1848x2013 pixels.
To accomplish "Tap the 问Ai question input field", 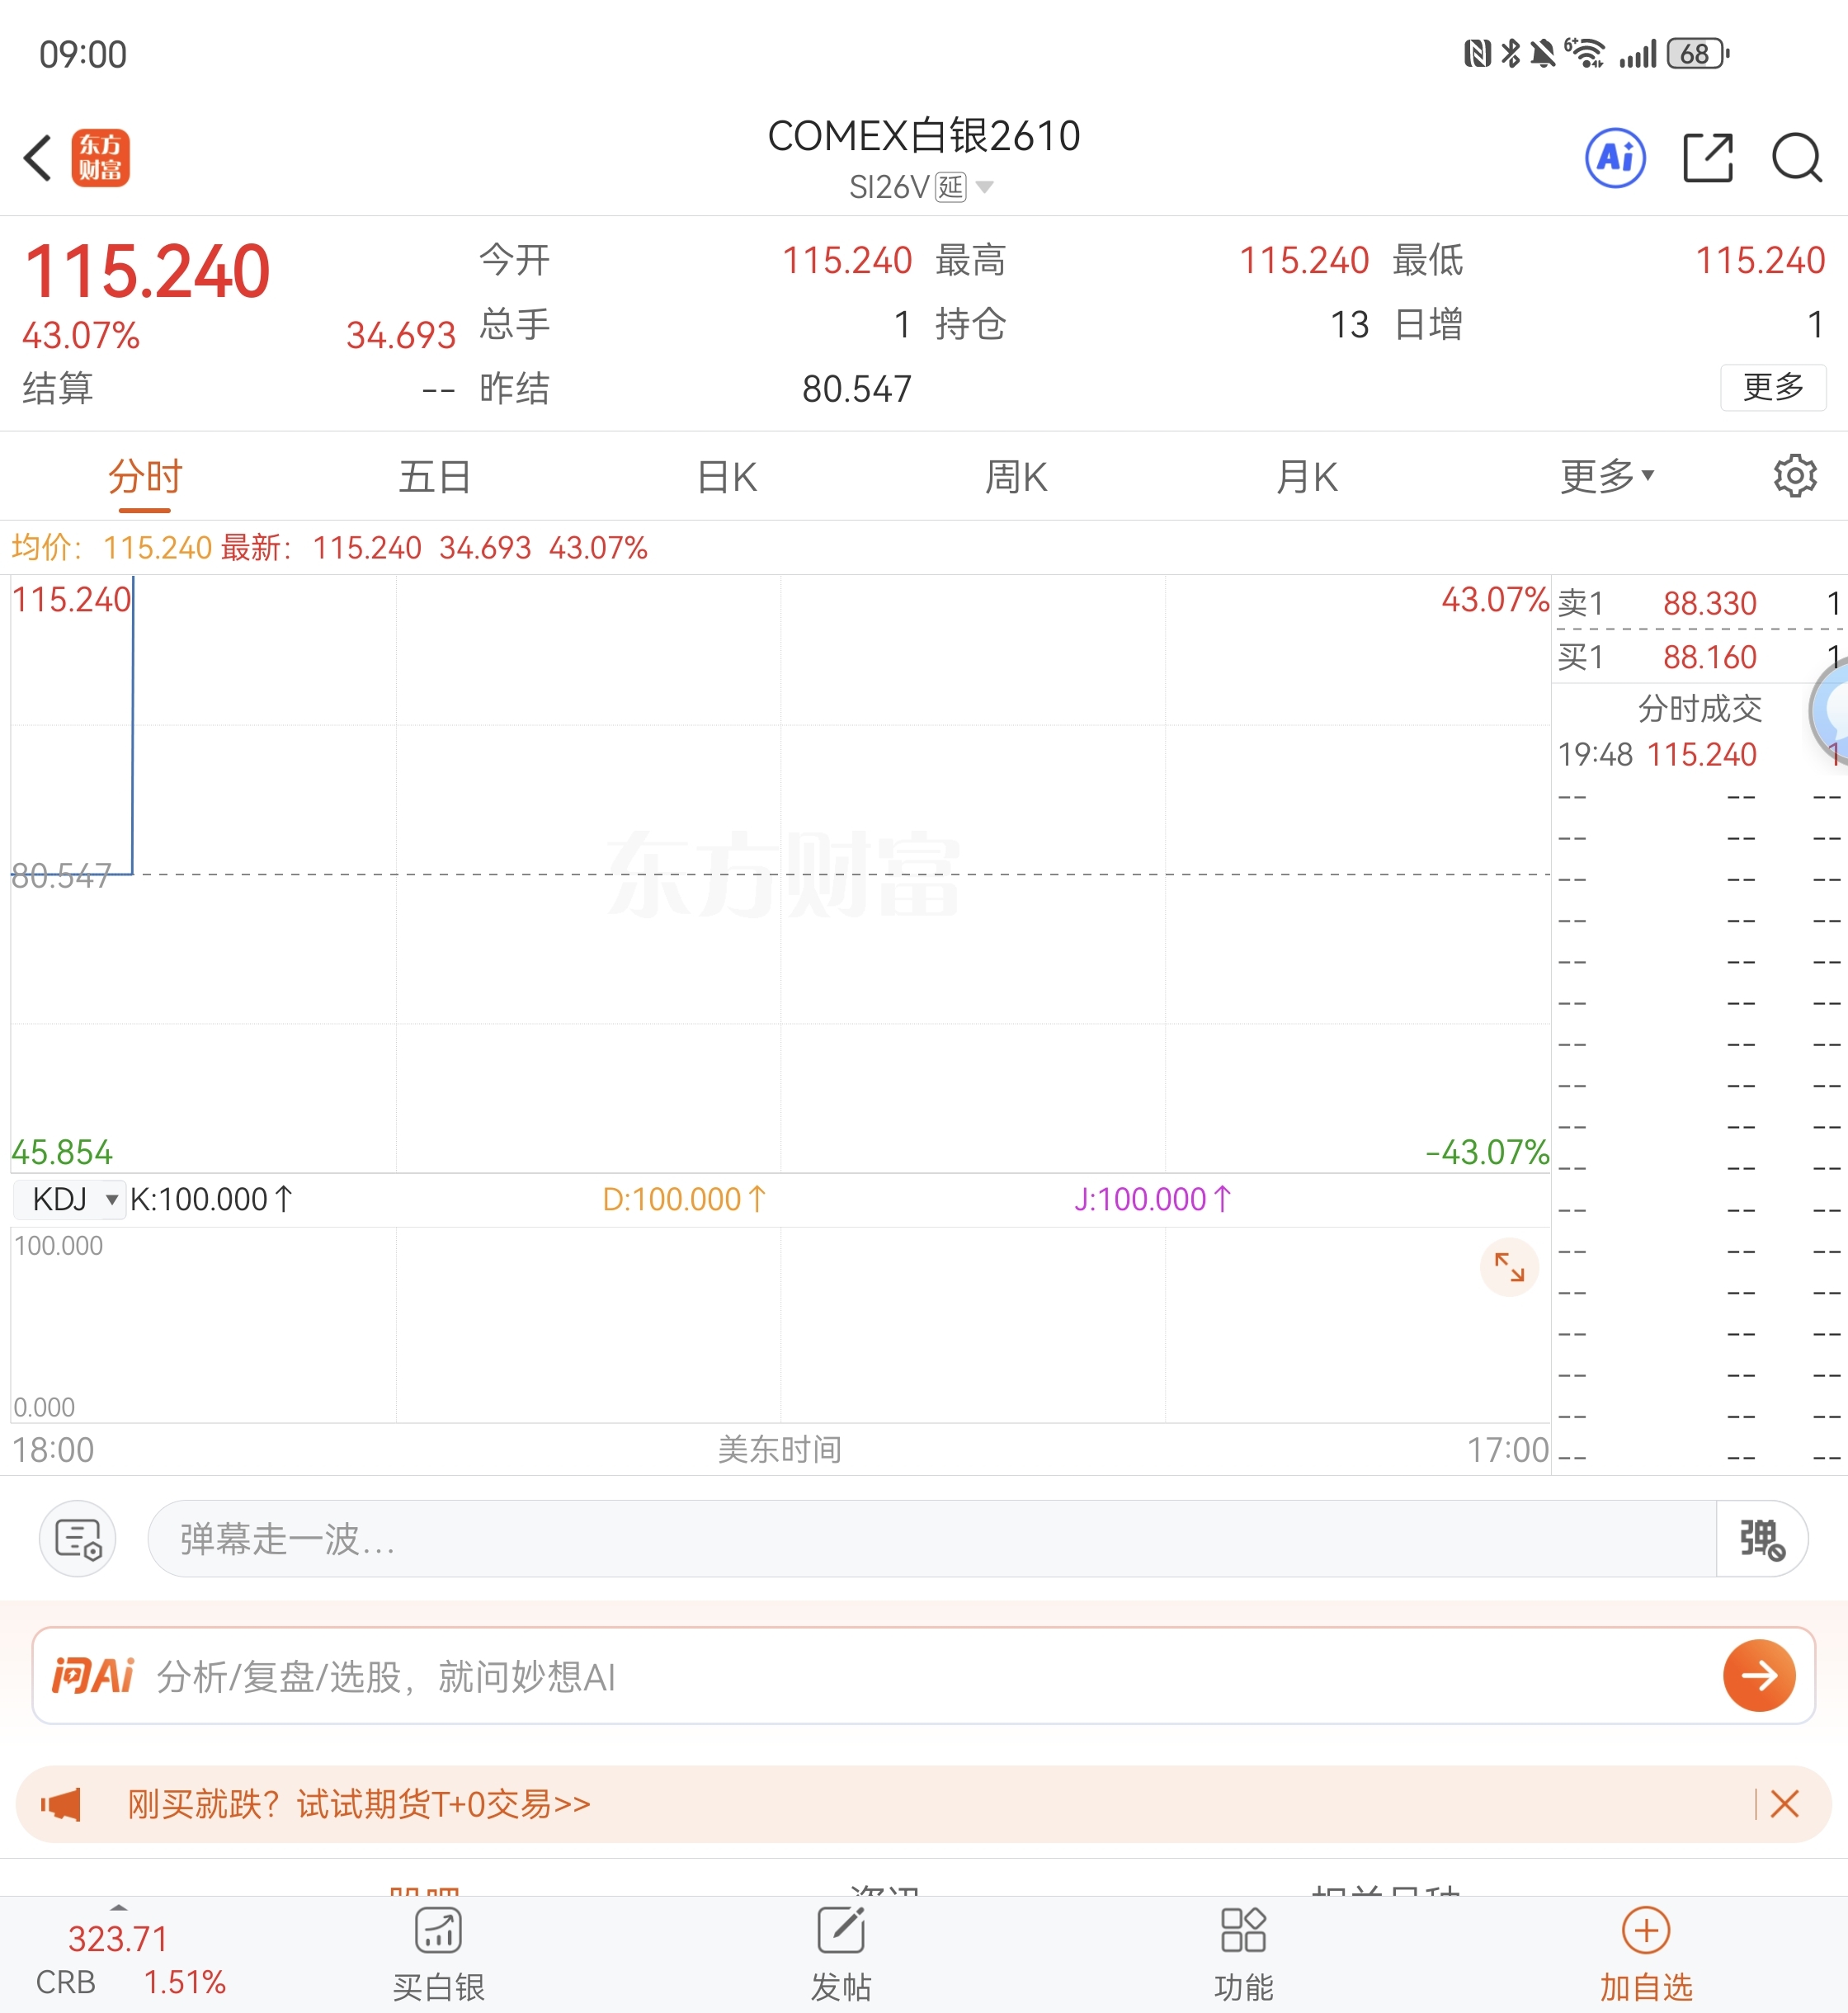I will [x=900, y=1676].
